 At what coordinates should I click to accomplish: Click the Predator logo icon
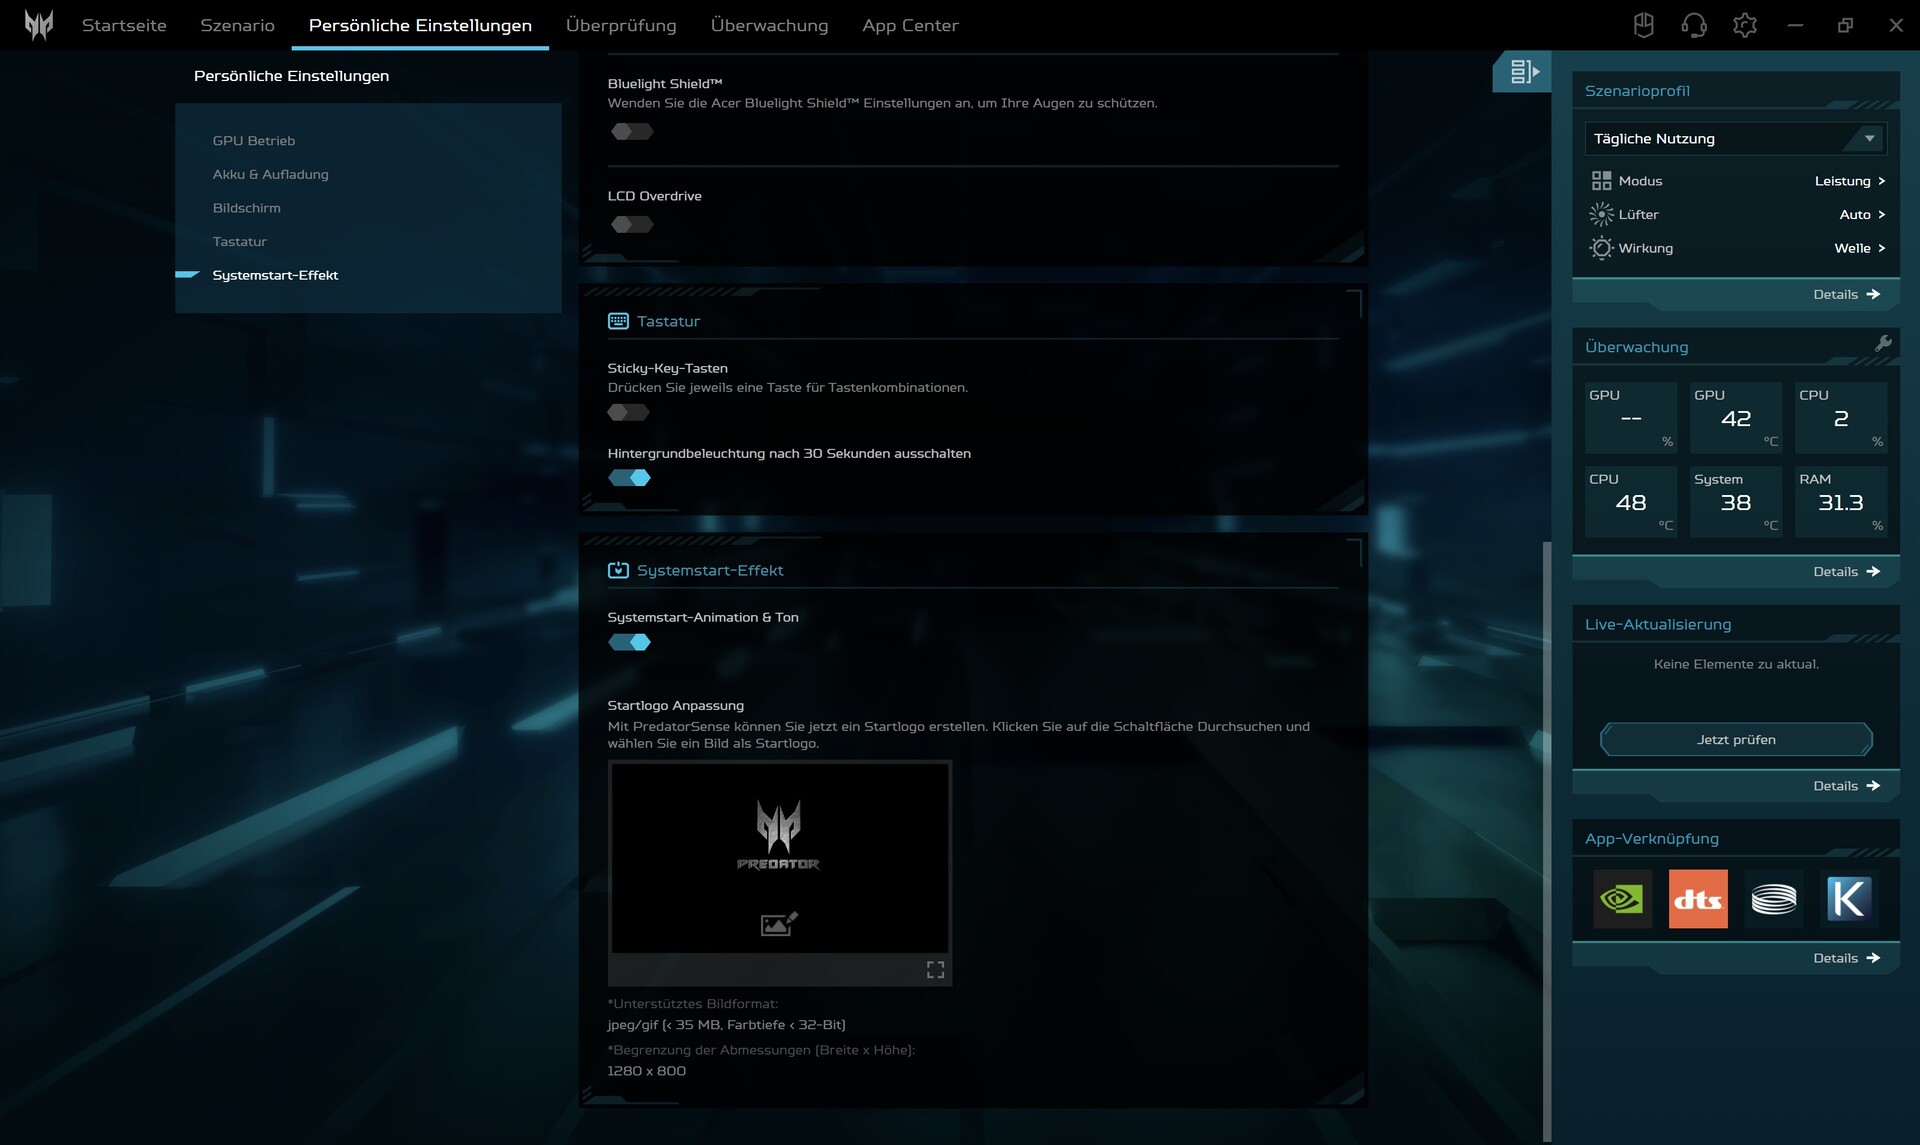coord(39,25)
